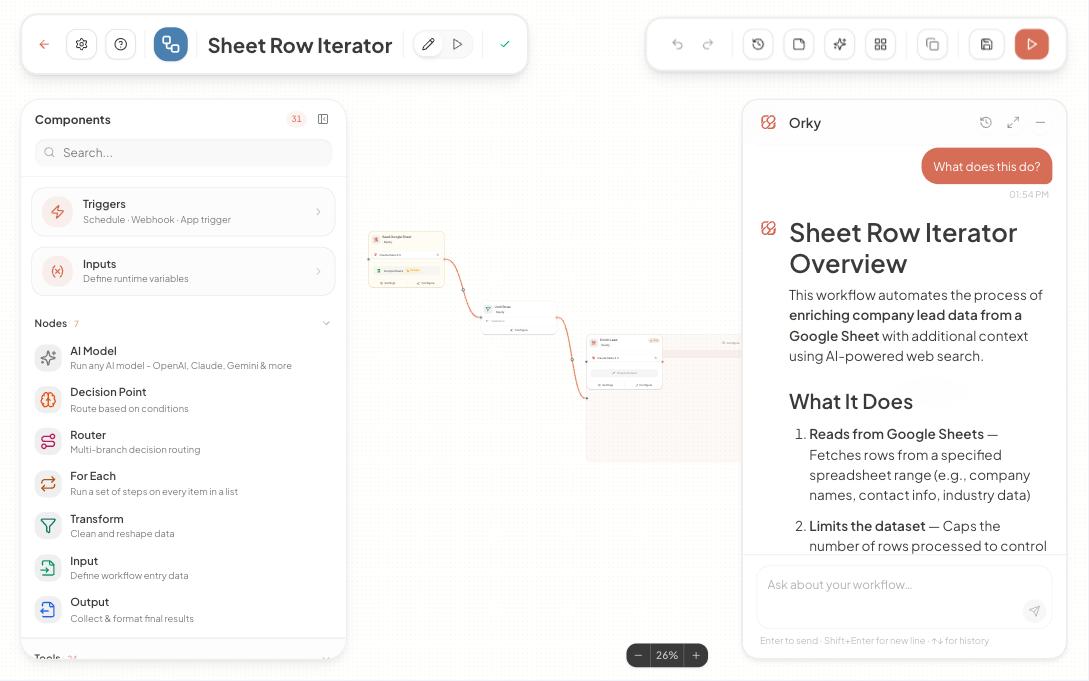Click the duplicate copy icon in the toolbar
The width and height of the screenshot is (1089, 681).
[x=932, y=44]
